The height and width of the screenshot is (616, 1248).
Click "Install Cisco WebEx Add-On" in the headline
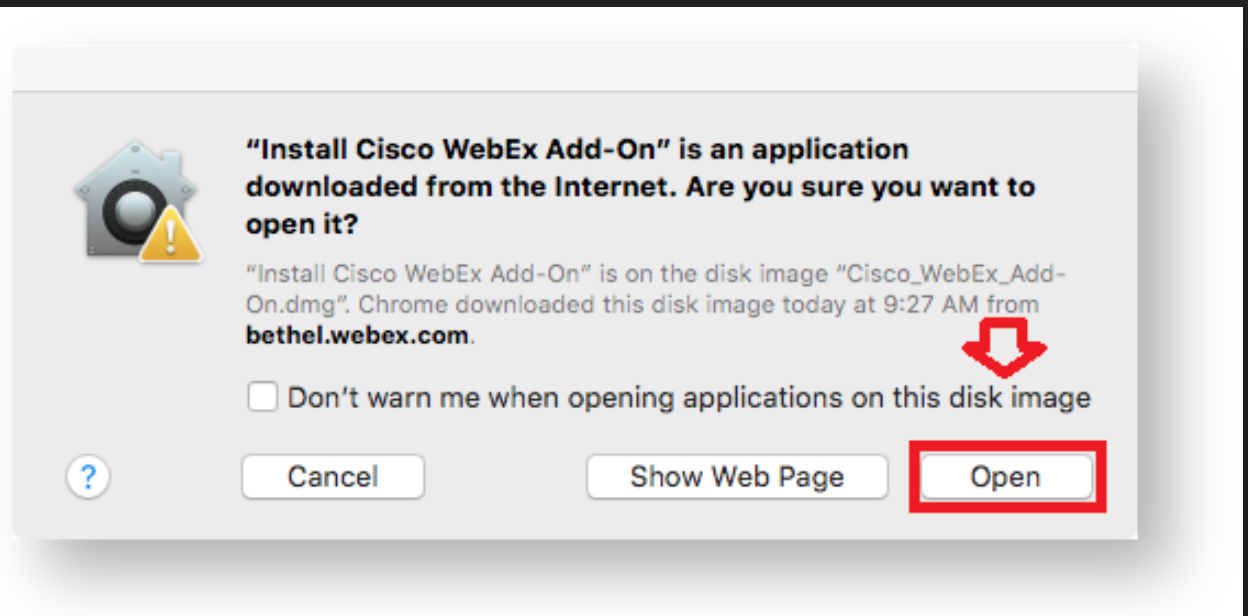point(462,150)
